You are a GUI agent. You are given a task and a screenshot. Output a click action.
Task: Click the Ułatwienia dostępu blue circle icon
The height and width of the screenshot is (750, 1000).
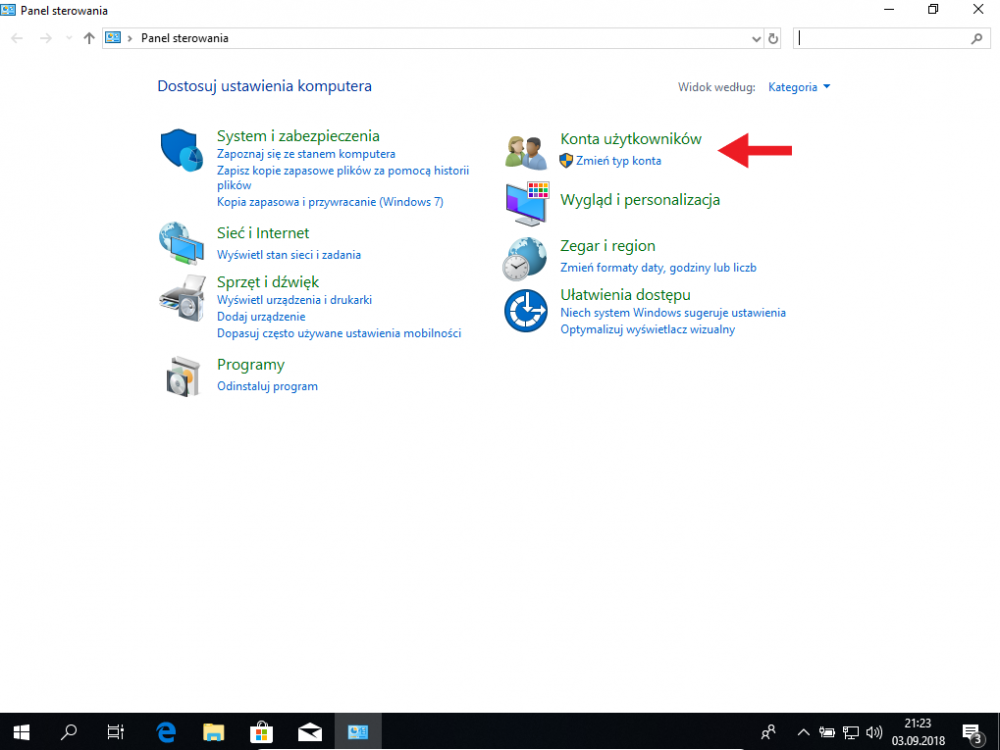tap(526, 311)
